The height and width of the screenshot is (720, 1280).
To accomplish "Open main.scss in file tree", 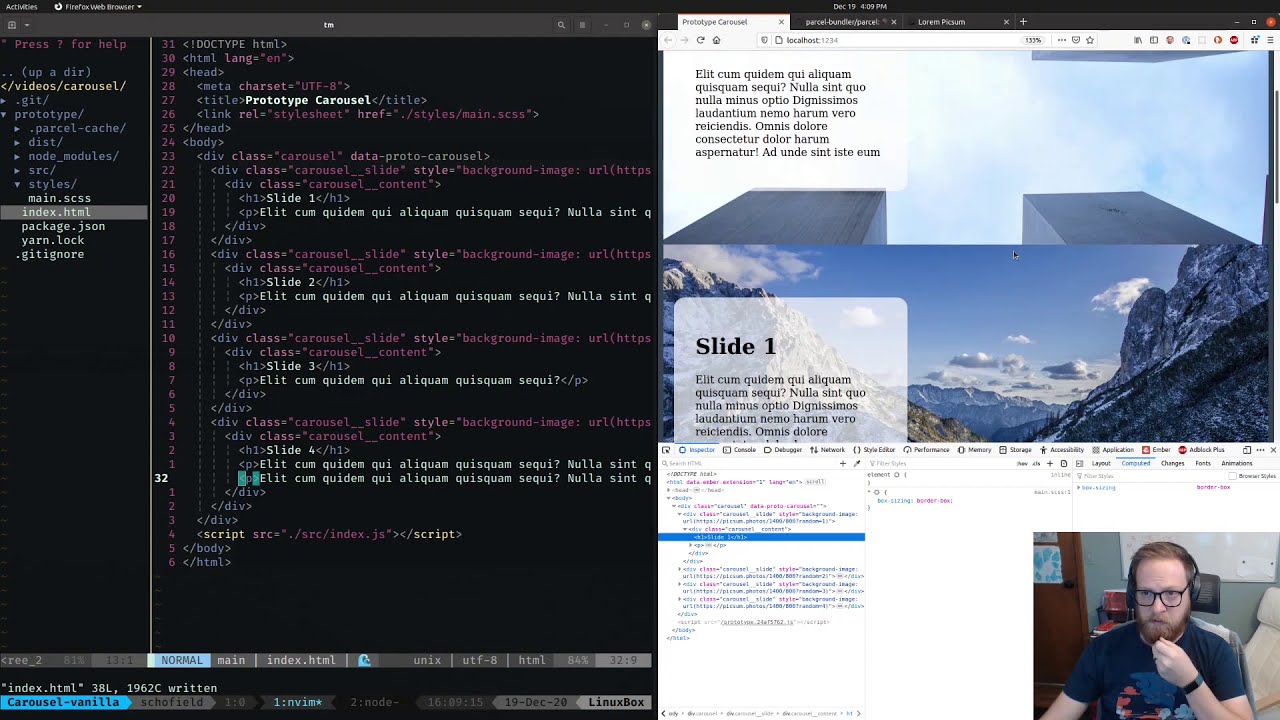I will coord(59,198).
